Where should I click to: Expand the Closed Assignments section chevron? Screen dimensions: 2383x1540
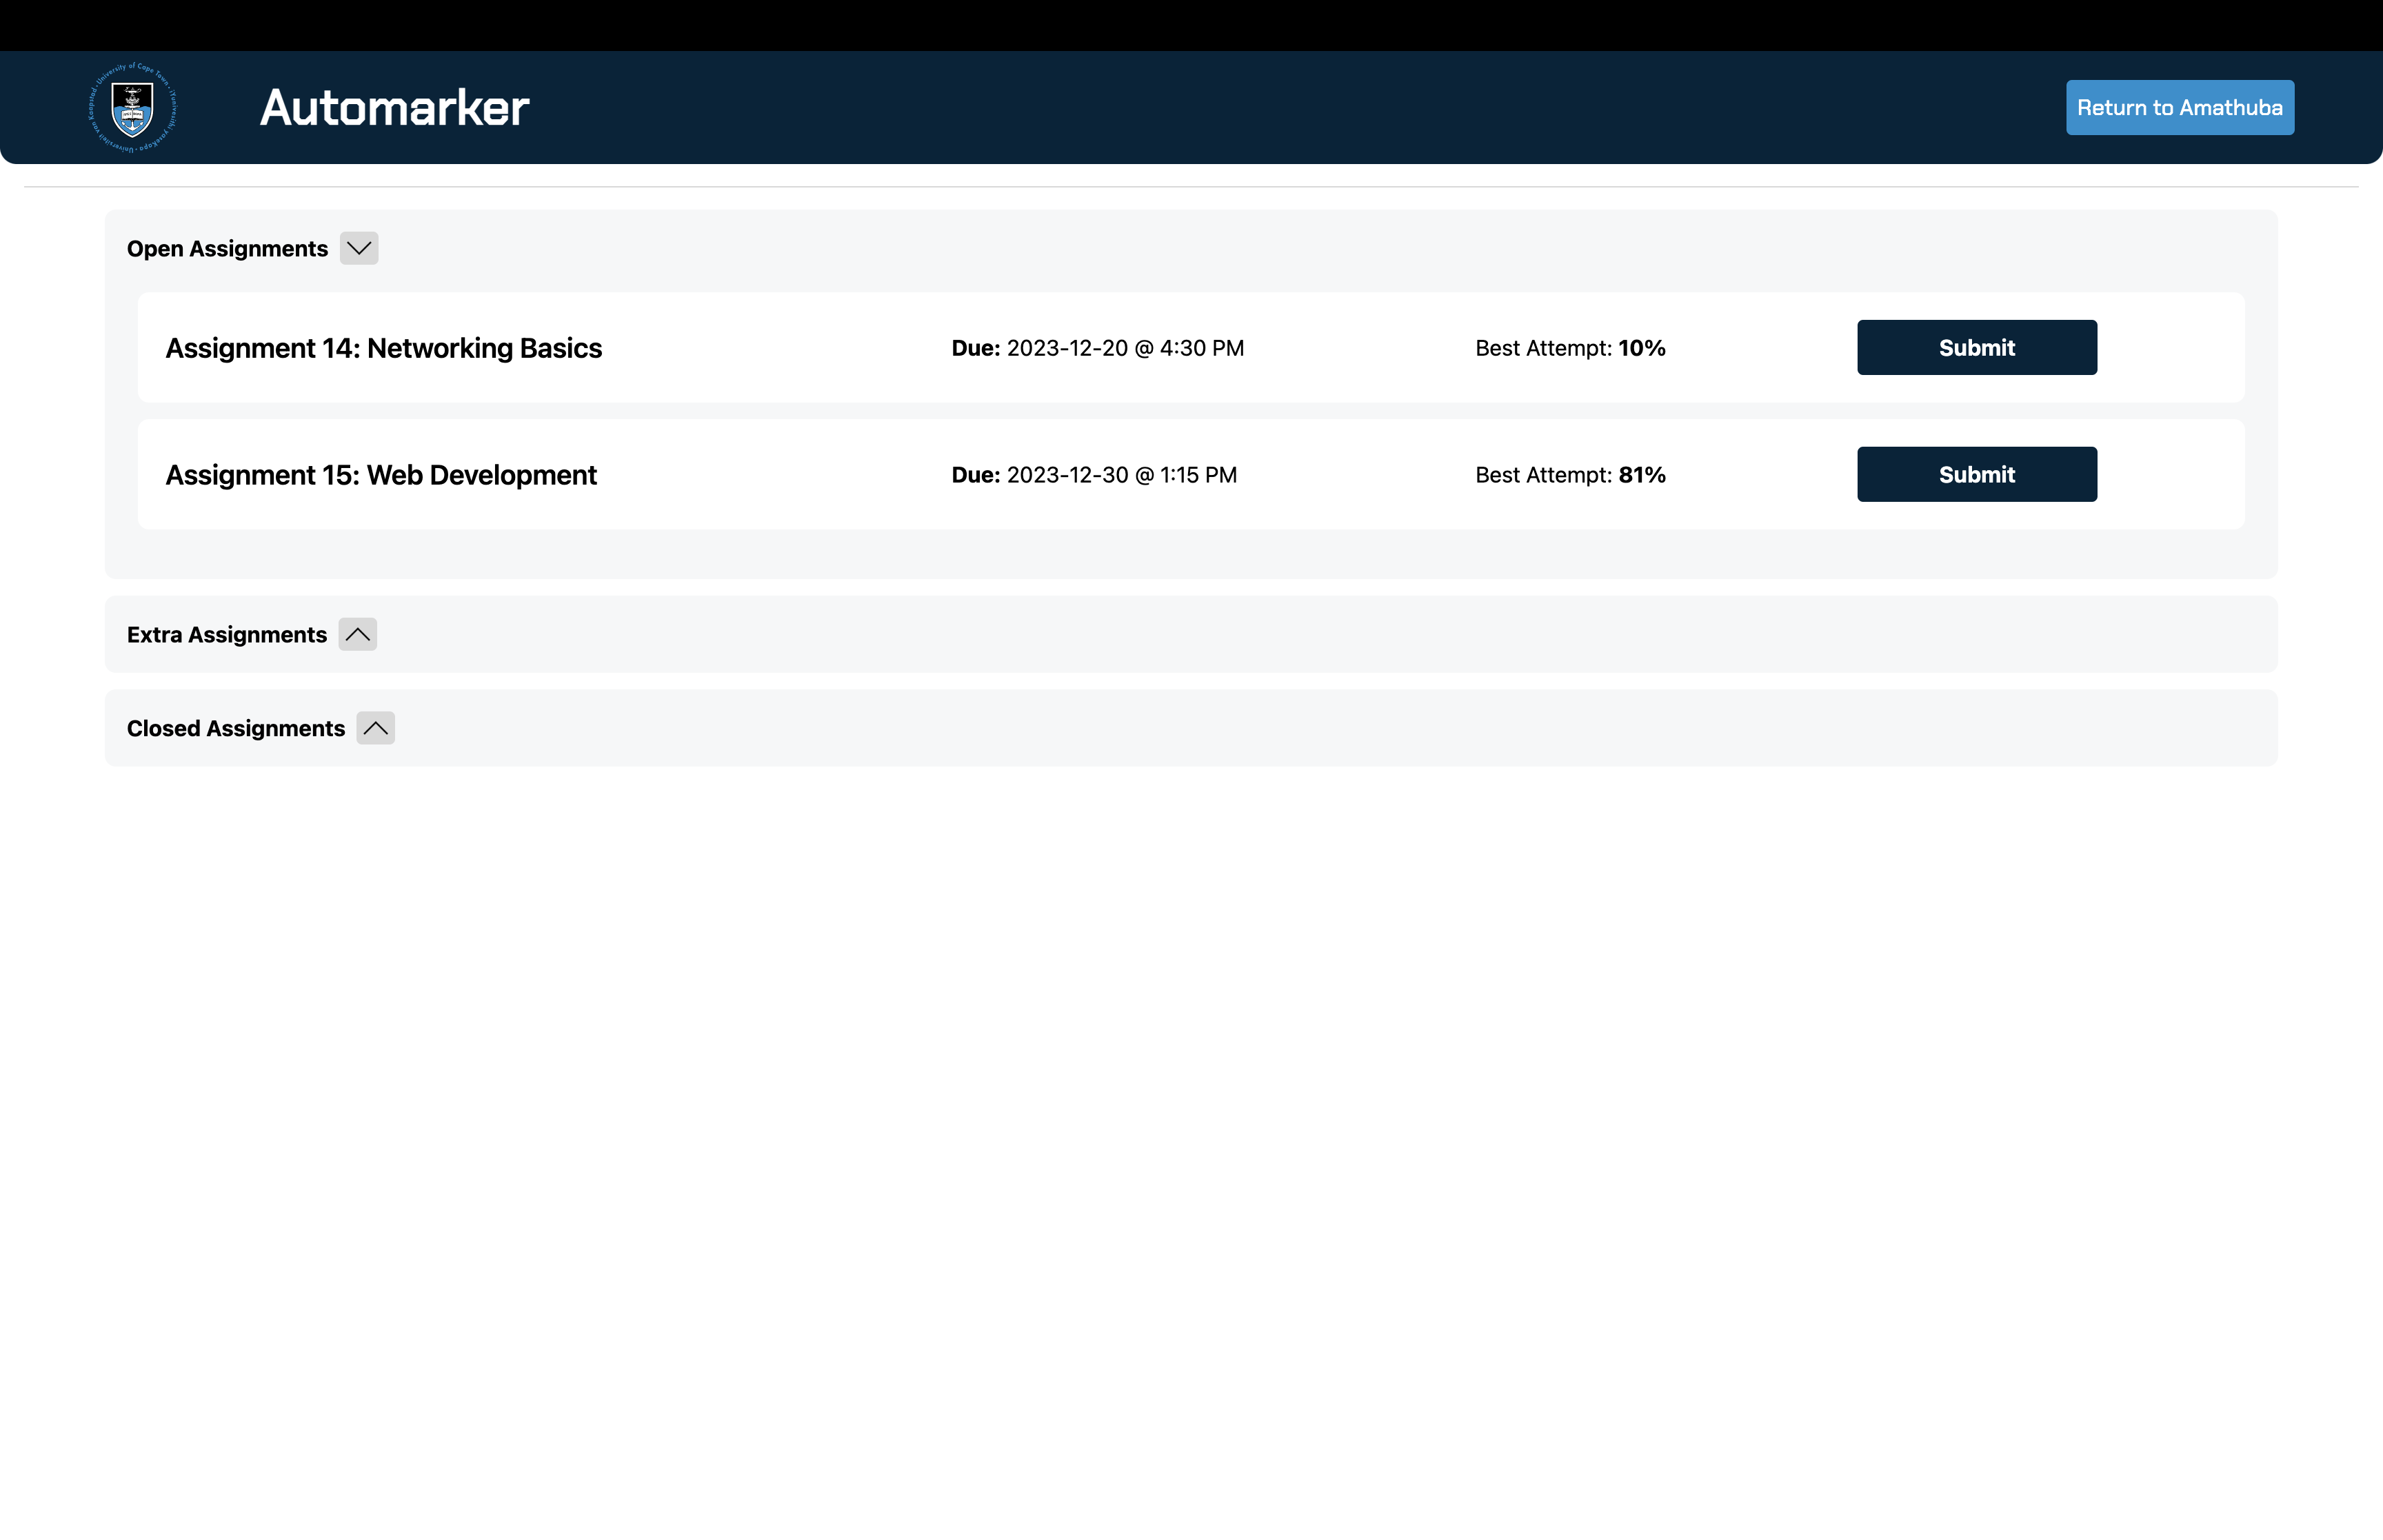(x=375, y=728)
